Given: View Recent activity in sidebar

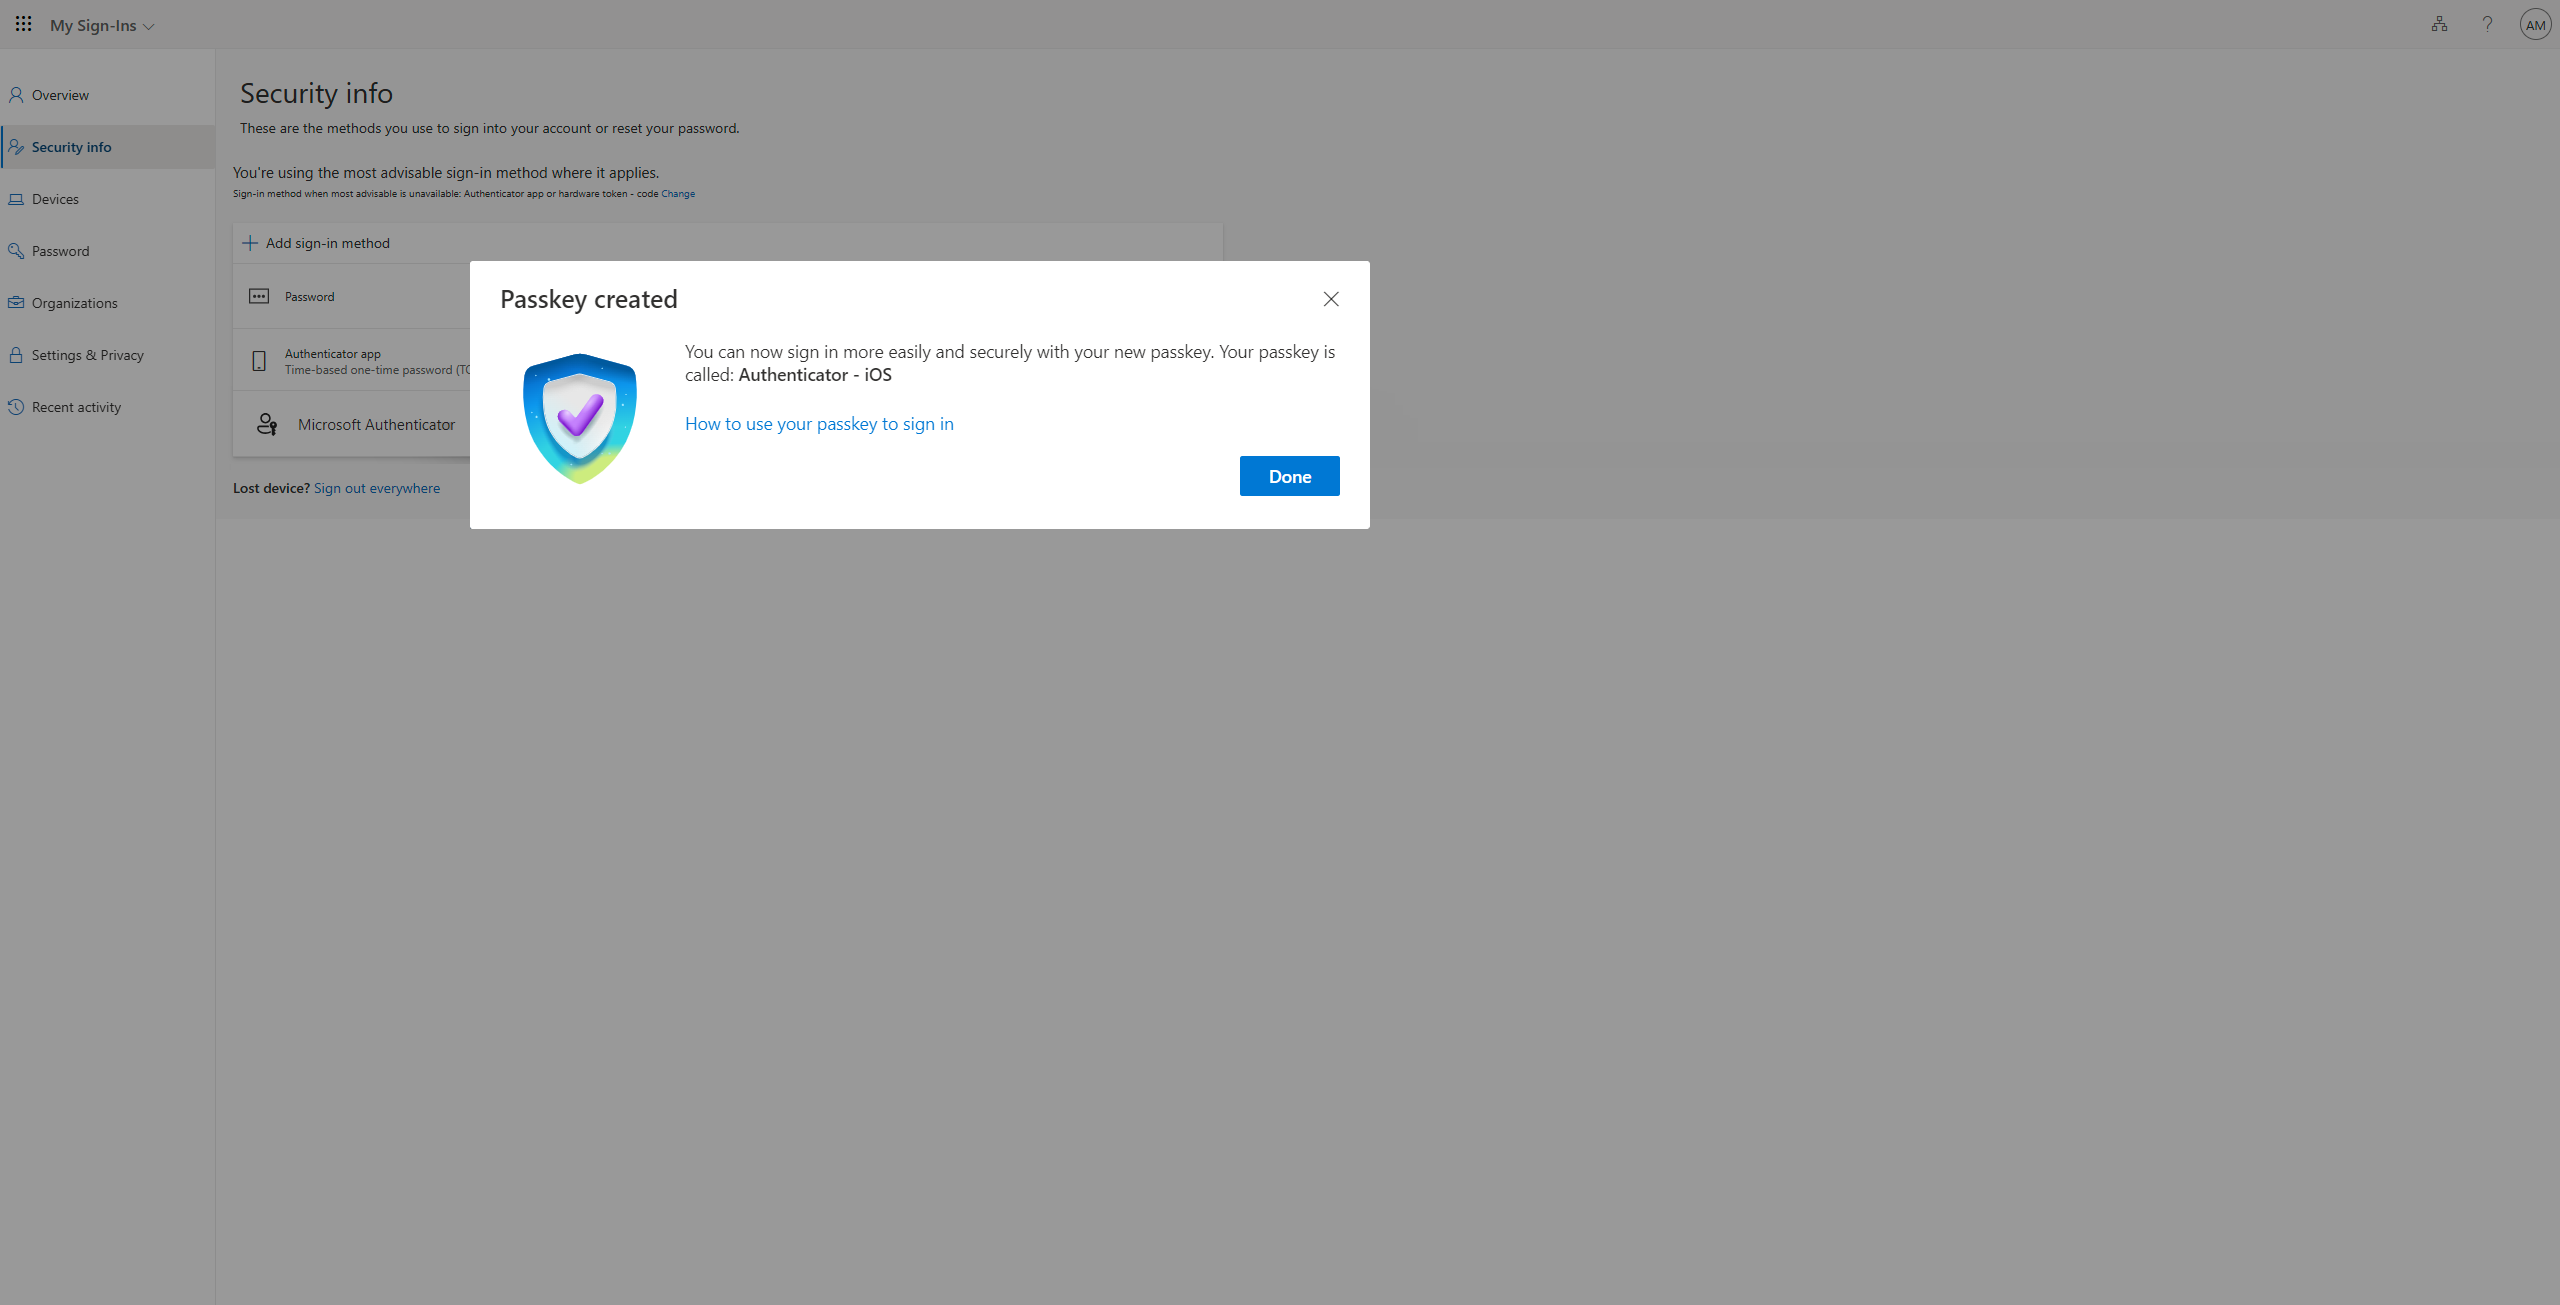Looking at the screenshot, I should (x=76, y=407).
